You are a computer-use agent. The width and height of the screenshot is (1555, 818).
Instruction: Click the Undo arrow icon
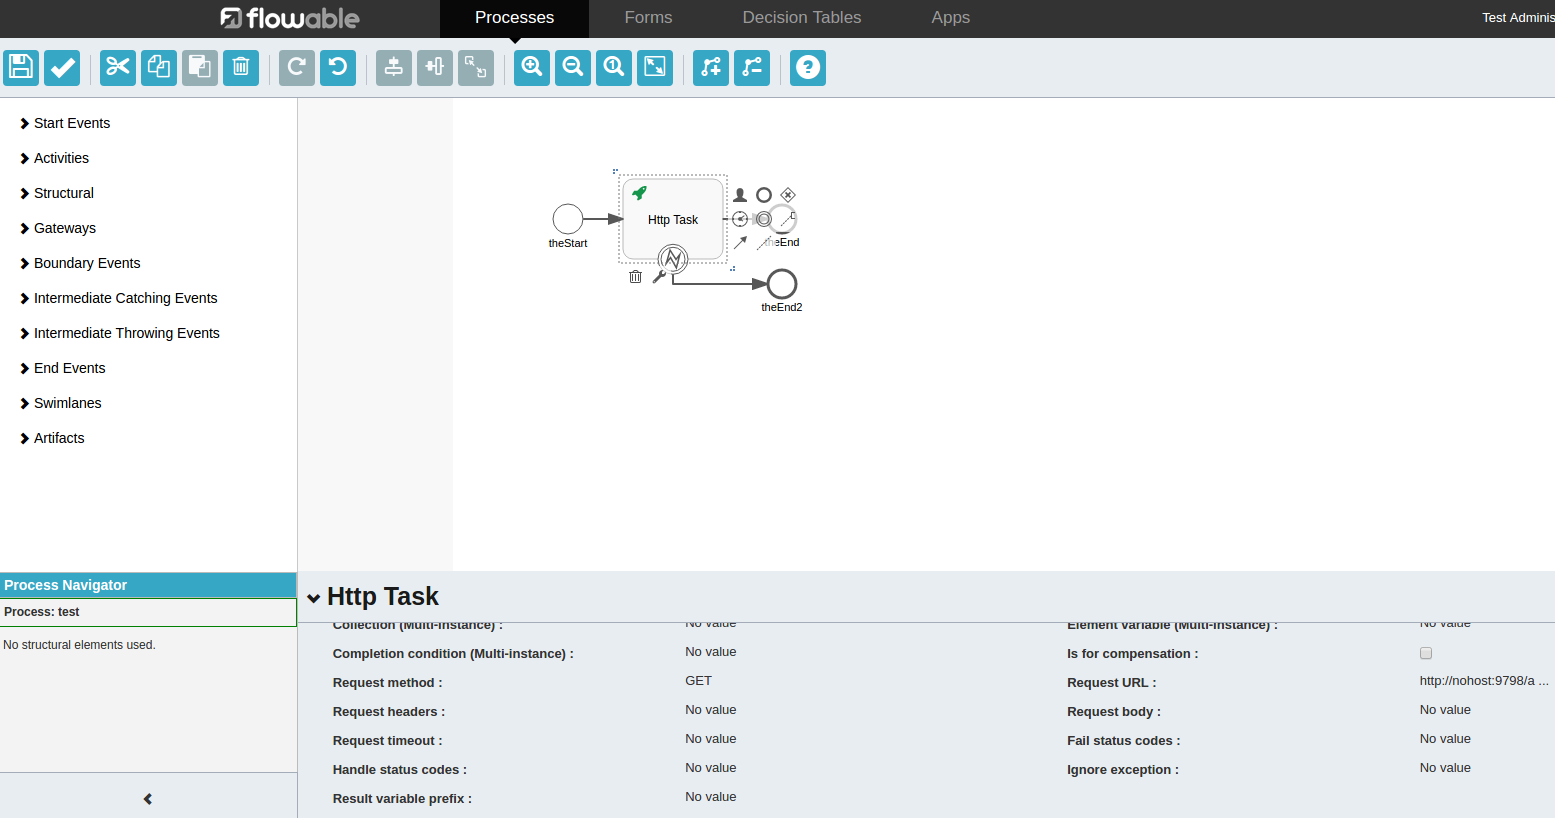coord(338,68)
